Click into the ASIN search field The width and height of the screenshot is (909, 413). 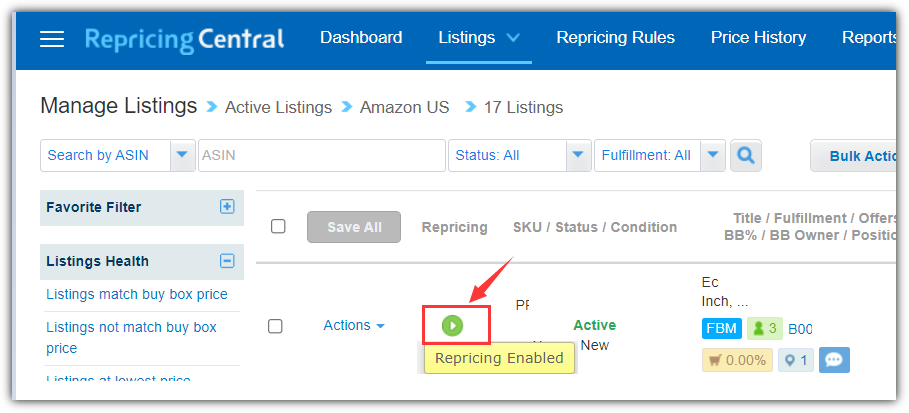pyautogui.click(x=322, y=155)
